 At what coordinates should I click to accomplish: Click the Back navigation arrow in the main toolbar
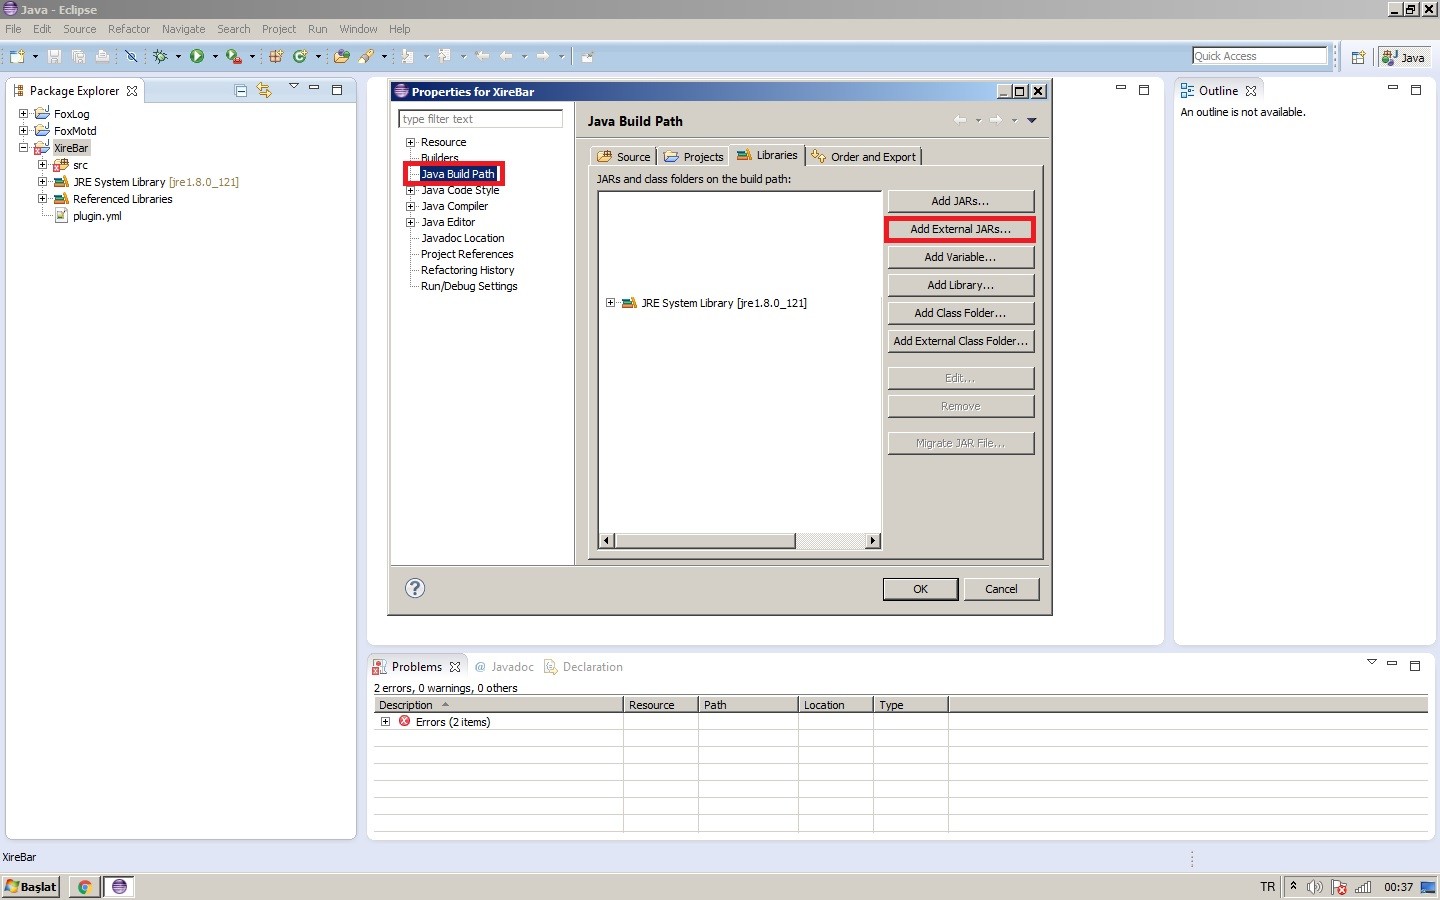pos(506,56)
